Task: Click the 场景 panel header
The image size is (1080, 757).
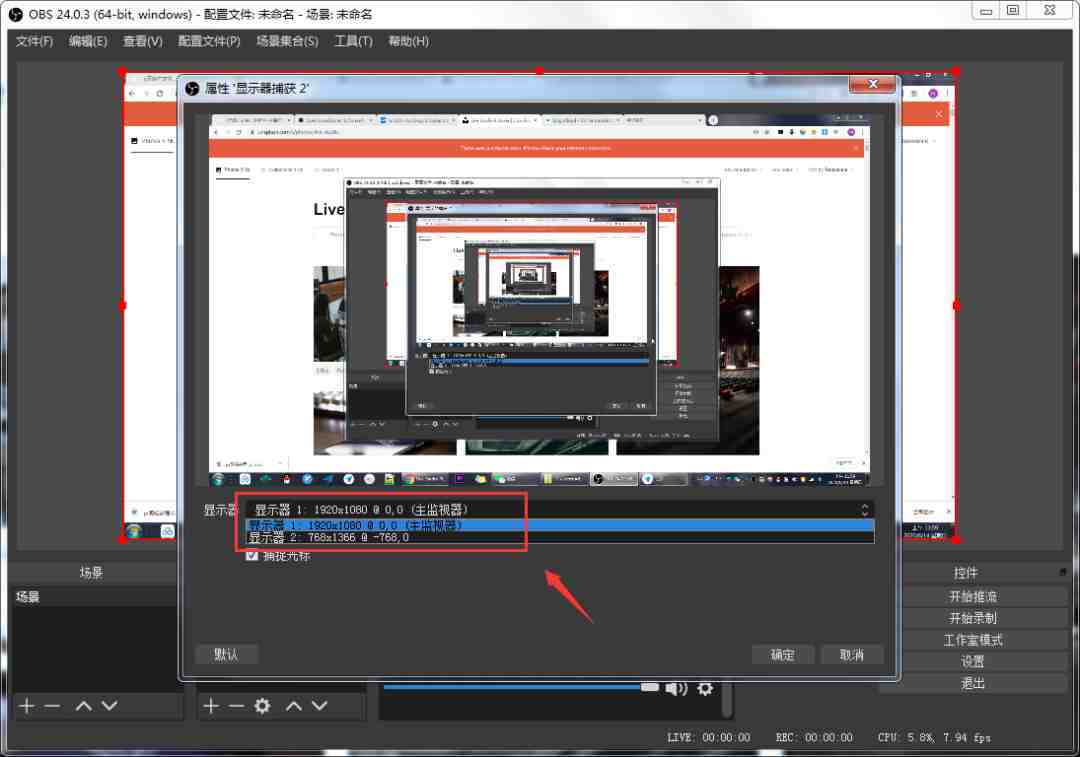Action: point(91,572)
